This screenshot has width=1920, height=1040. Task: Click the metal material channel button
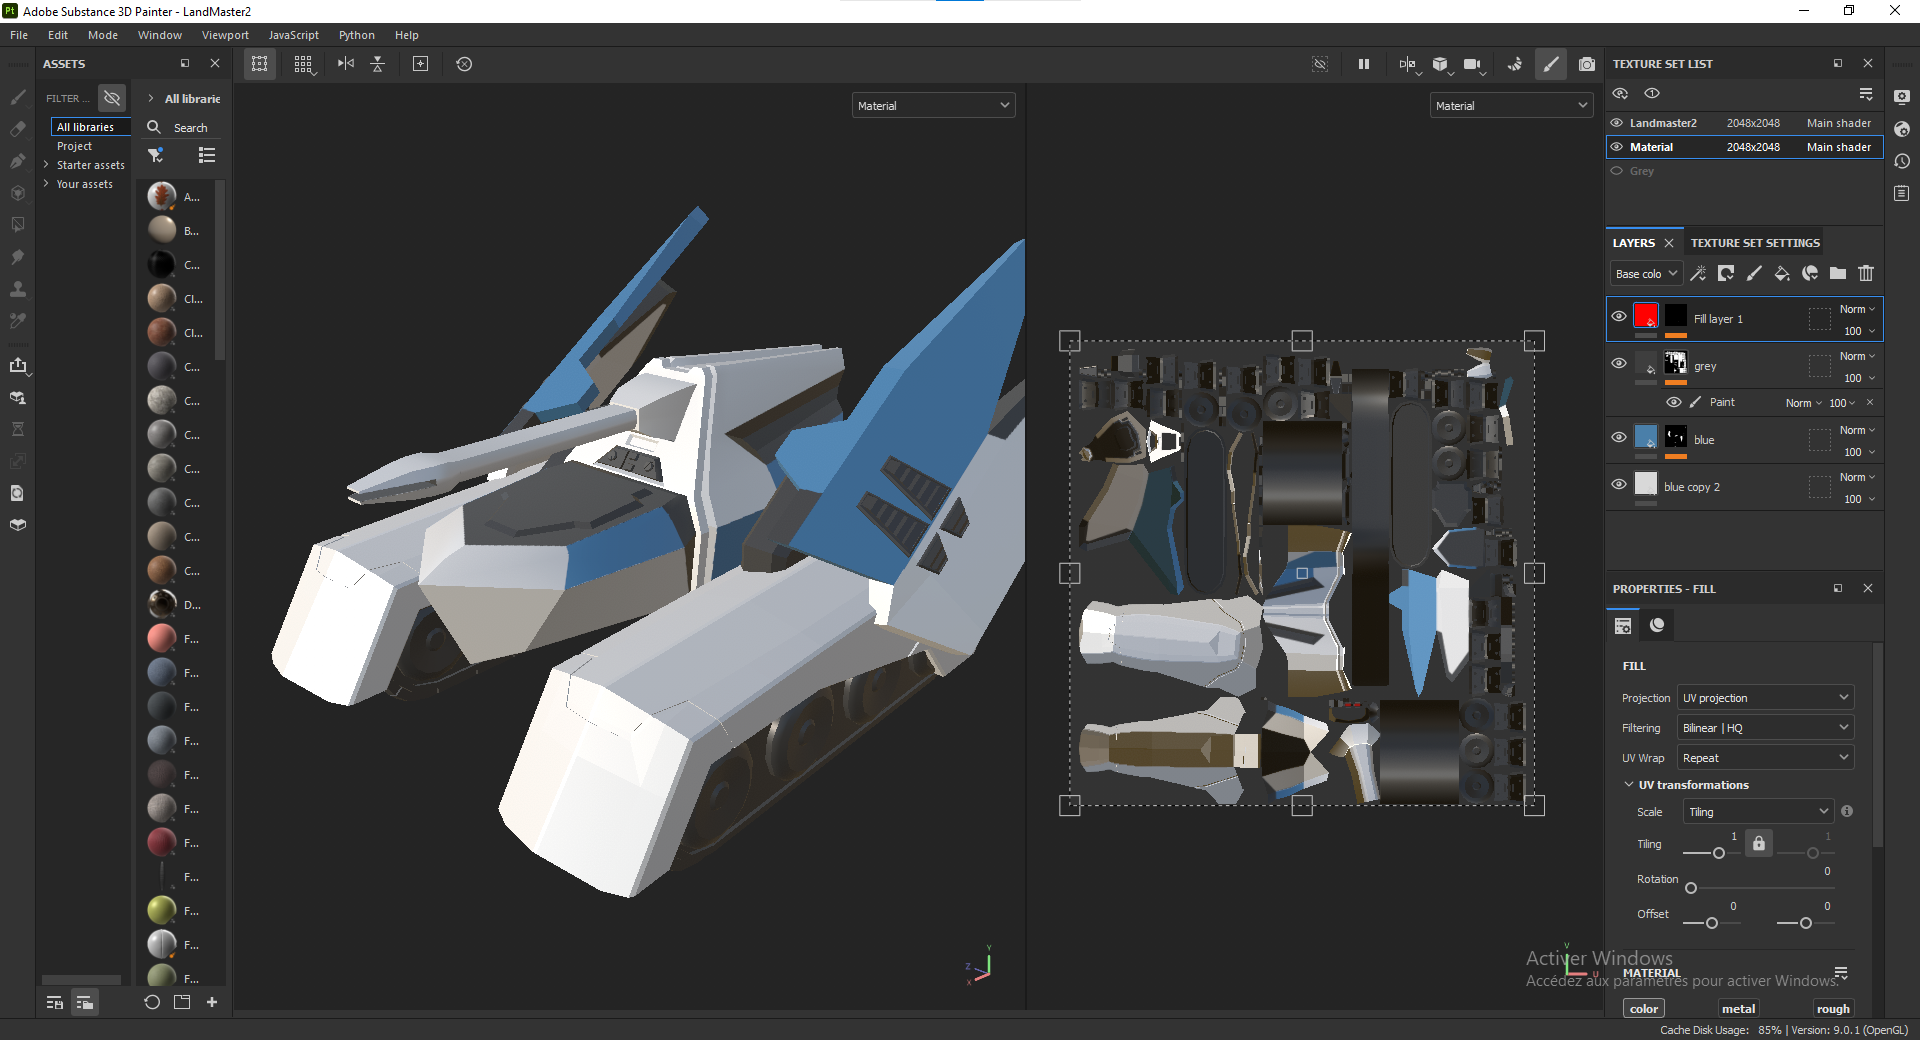click(x=1738, y=1009)
